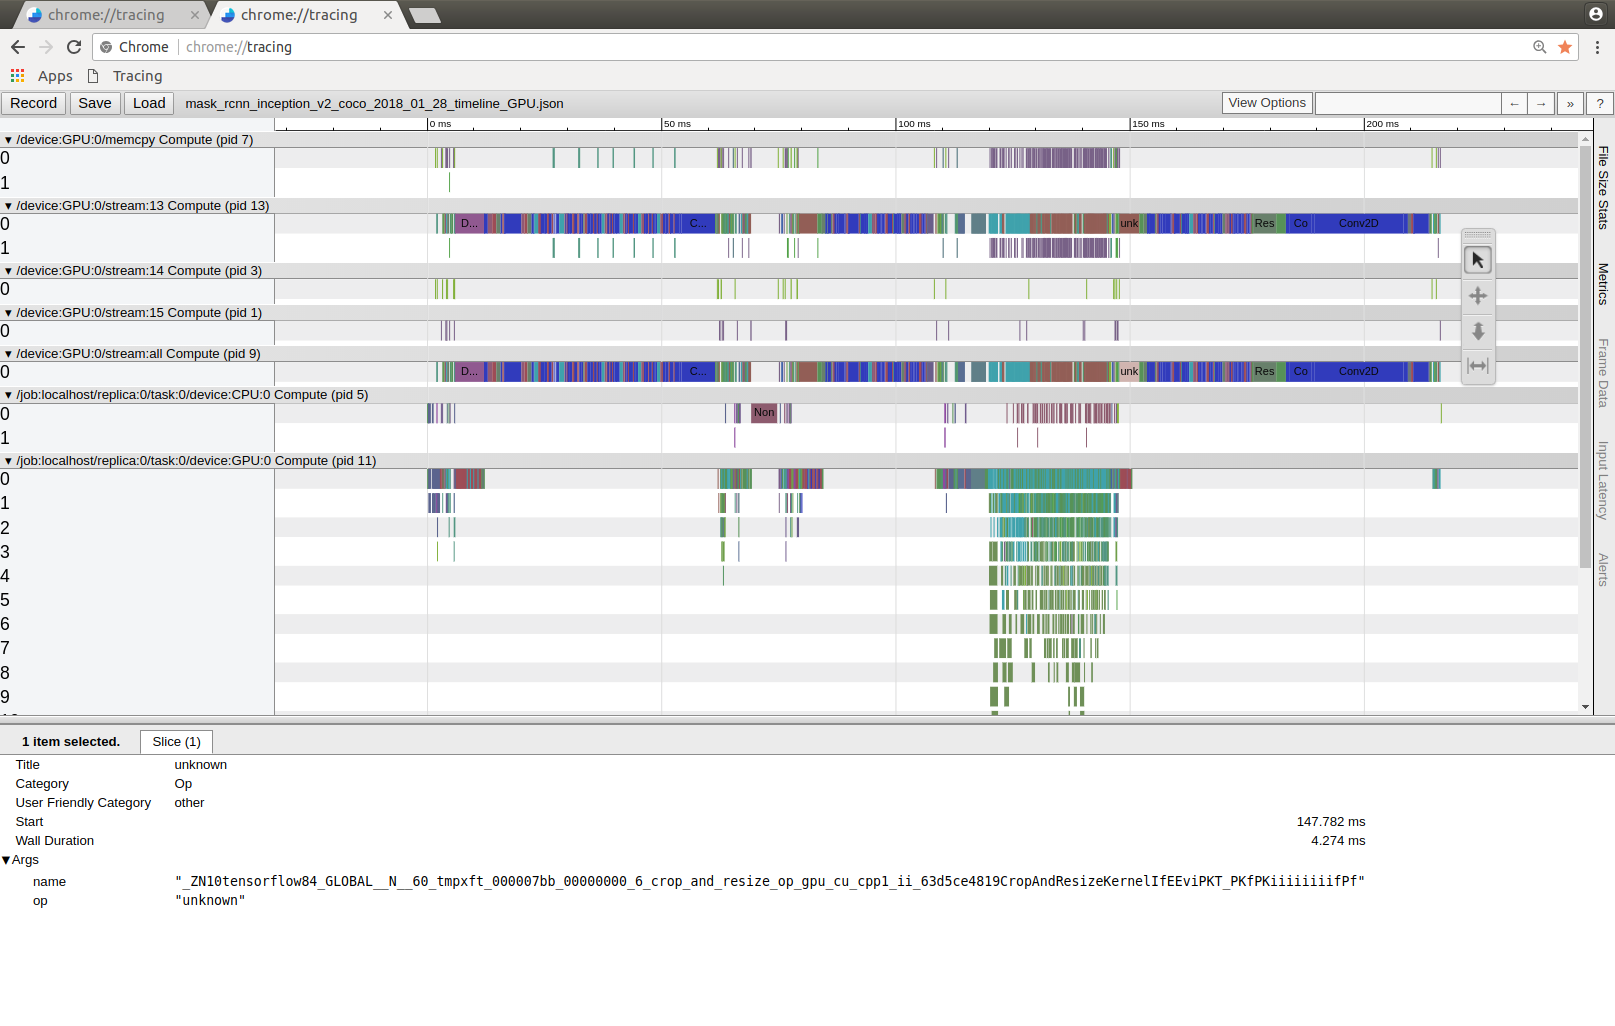
Task: Click Wall Duration value 4.274 ms
Action: tap(1338, 841)
